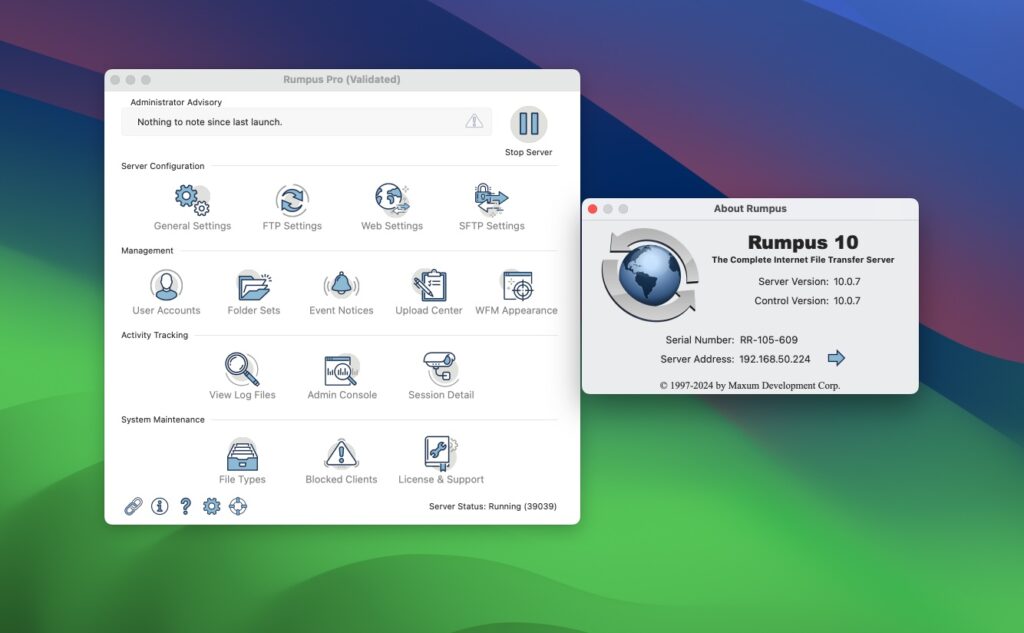Open the gear settings icon at bottom
The width and height of the screenshot is (1024, 633).
tap(211, 507)
